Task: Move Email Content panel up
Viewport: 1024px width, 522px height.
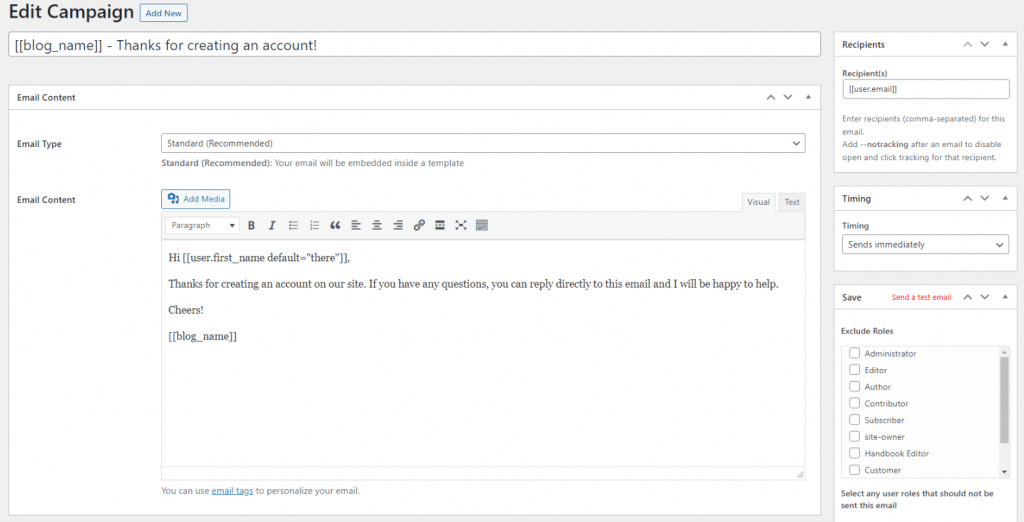Action: pos(771,97)
